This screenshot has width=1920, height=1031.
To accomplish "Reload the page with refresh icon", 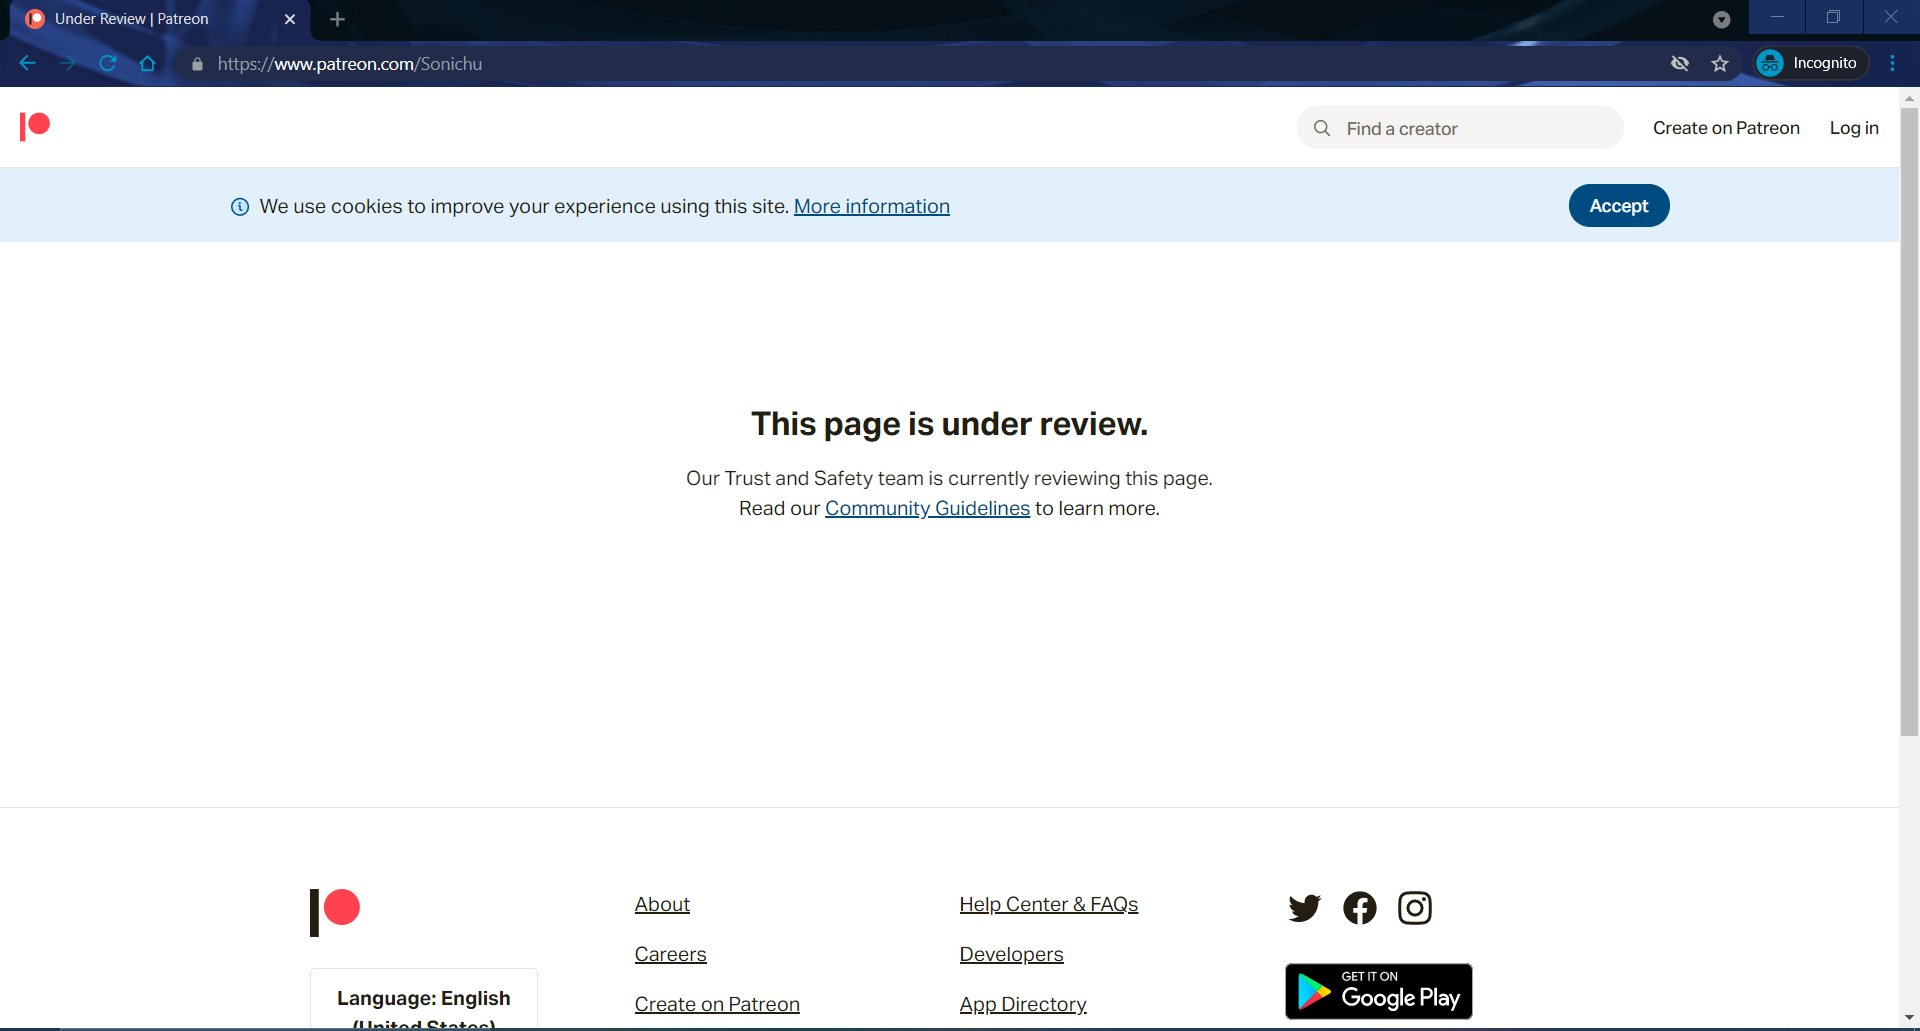I will pos(107,63).
